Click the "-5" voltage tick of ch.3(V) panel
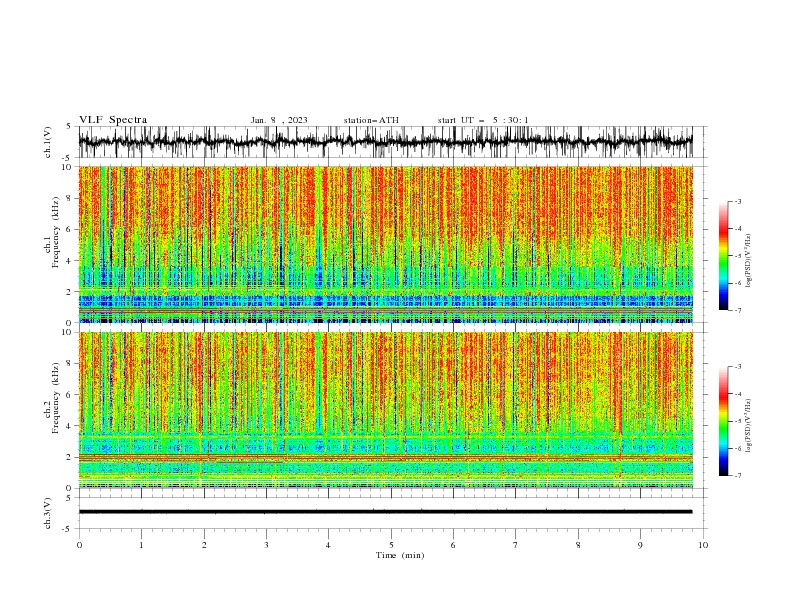 68,529
